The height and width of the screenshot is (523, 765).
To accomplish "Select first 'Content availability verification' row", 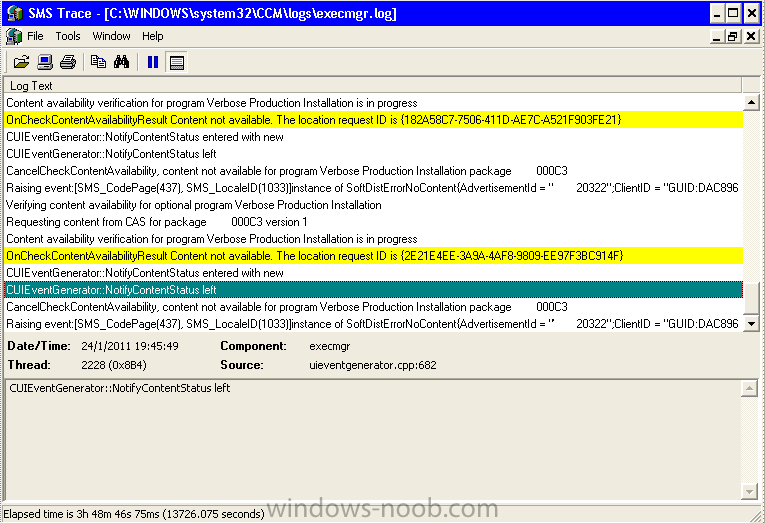I will [x=373, y=103].
